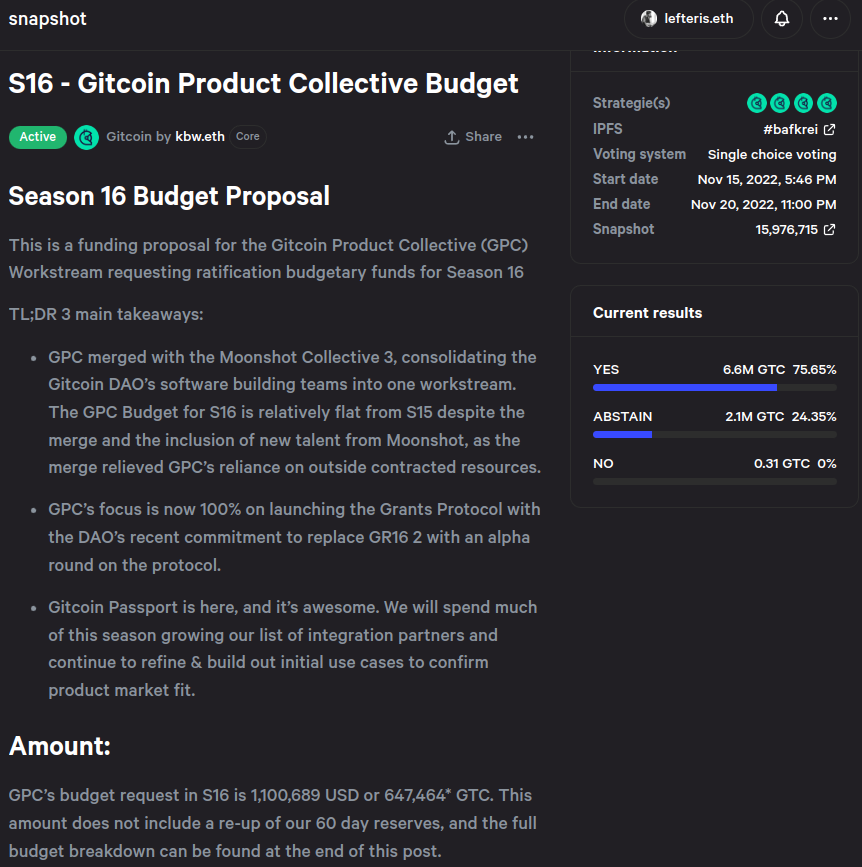Click the end date 'Nov 20, 2022, 11:00 PM'
Viewport: 862px width, 867px height.
pos(764,205)
